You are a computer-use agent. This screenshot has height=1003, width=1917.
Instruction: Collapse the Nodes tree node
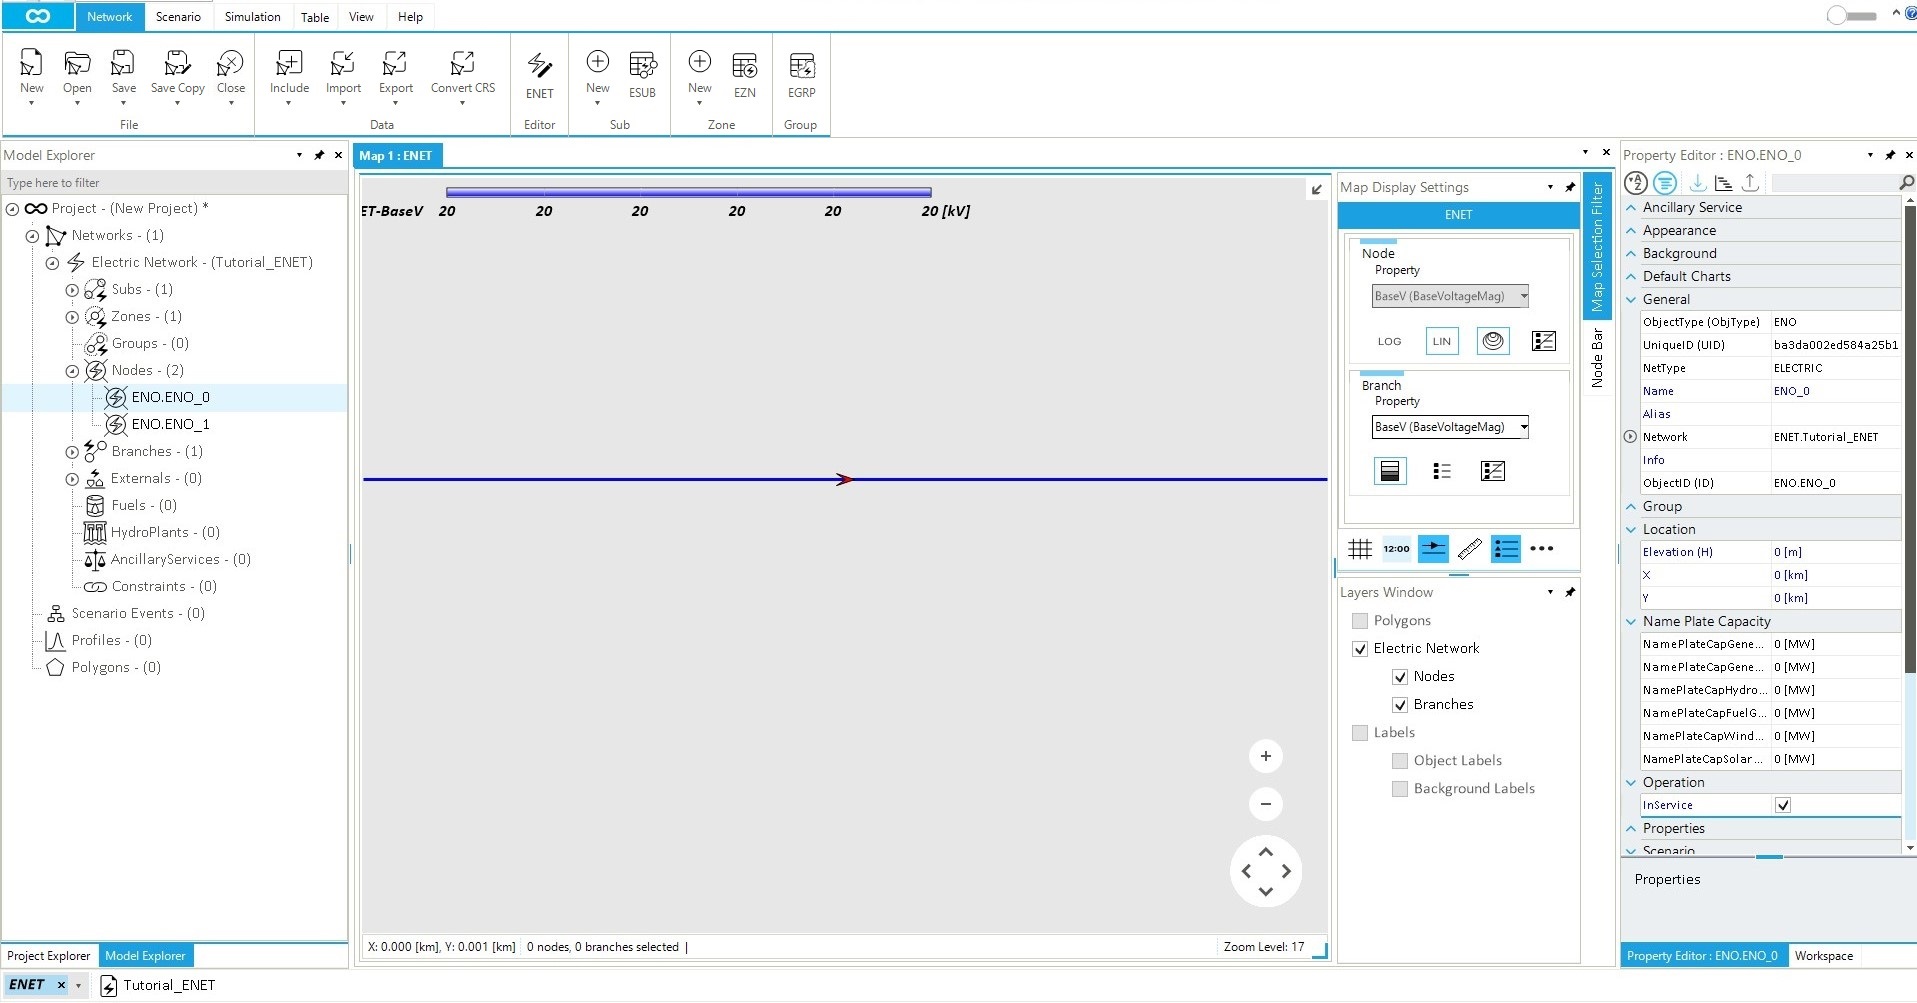pos(72,371)
